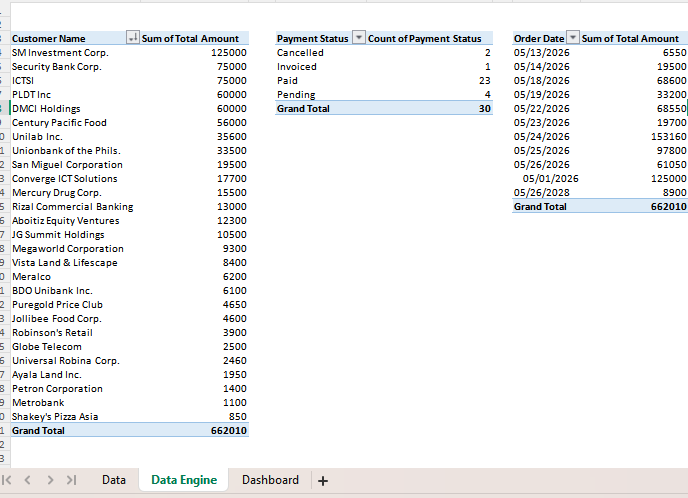Image resolution: width=688 pixels, height=498 pixels.
Task: Go to previous sheet tab arrow
Action: tap(28, 480)
